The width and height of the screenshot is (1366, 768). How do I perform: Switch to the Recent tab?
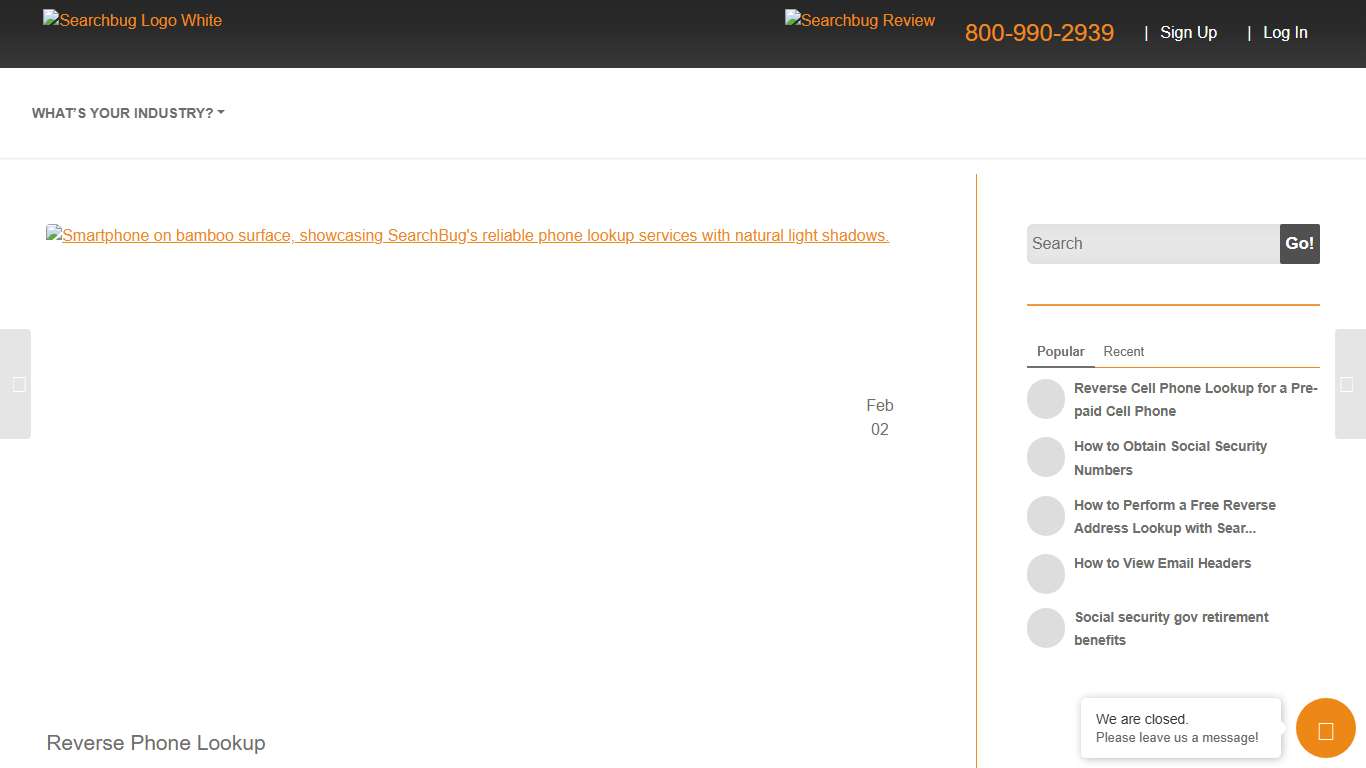[x=1124, y=351]
